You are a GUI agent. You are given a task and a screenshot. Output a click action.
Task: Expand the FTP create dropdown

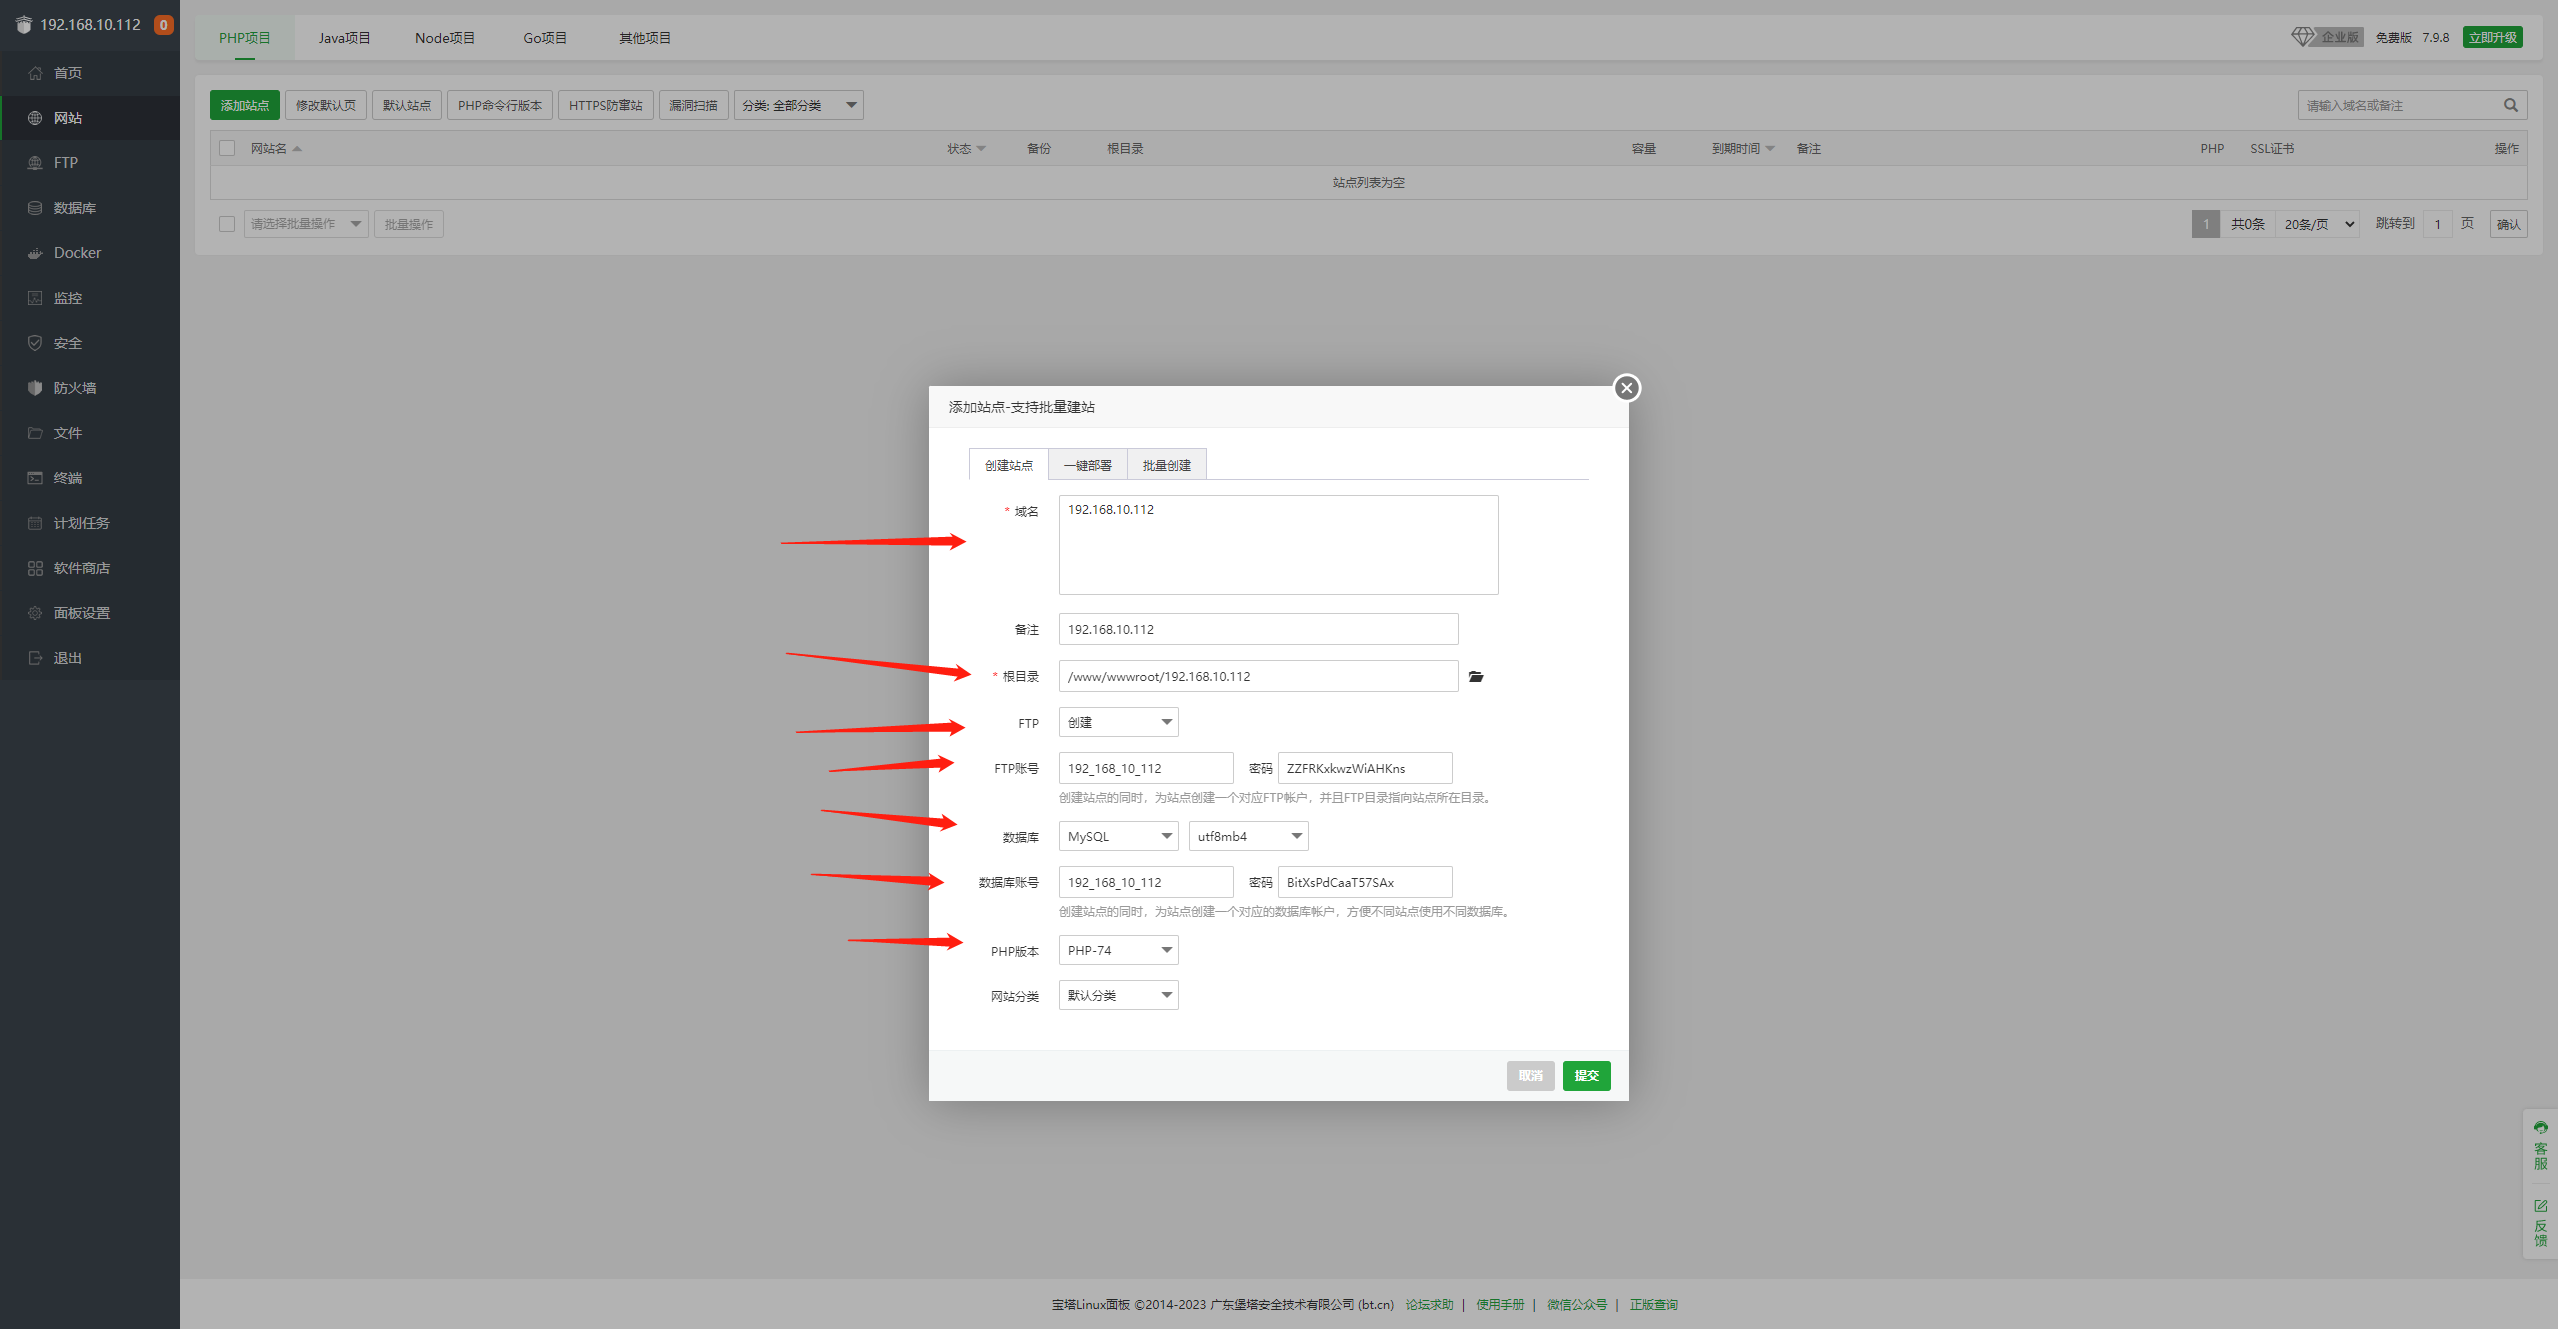click(x=1118, y=722)
